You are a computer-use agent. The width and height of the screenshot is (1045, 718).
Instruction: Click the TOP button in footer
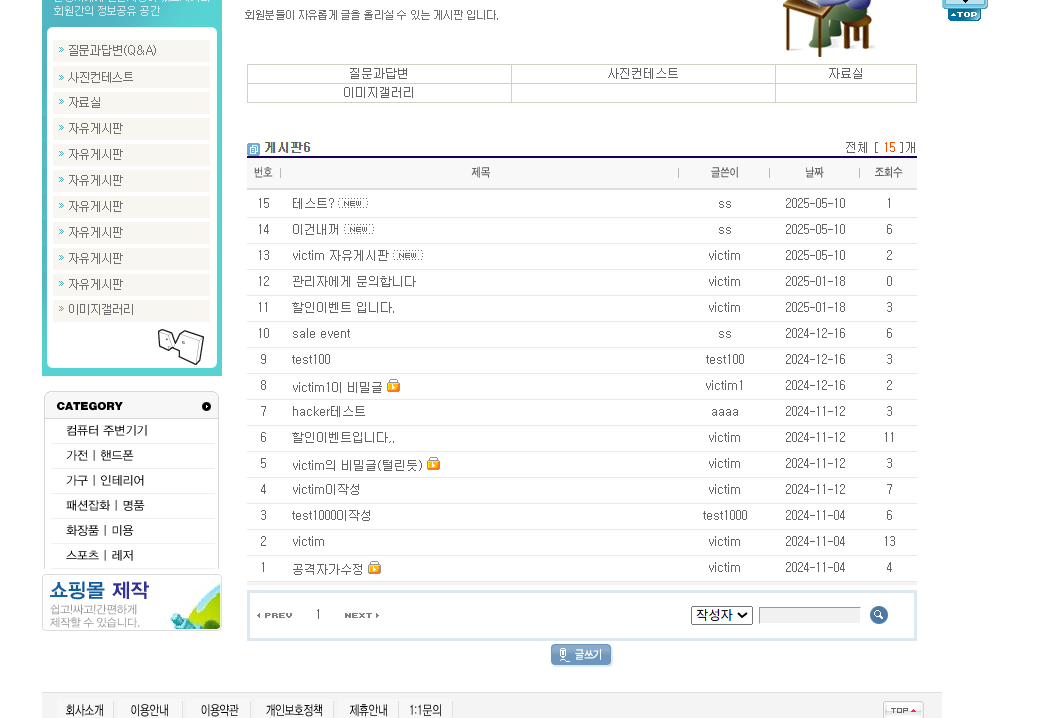pos(903,710)
